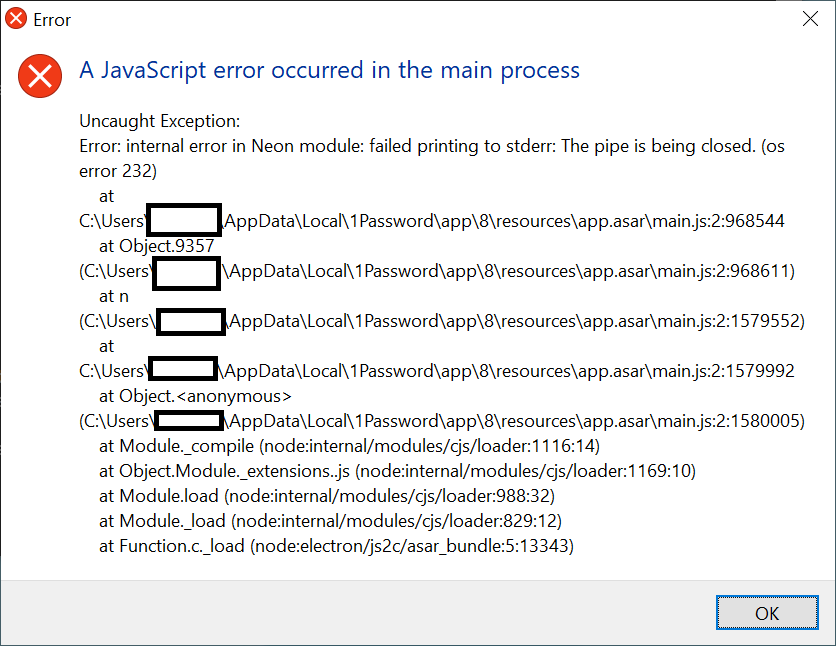Click the path ending main.js:2:968544

point(432,221)
